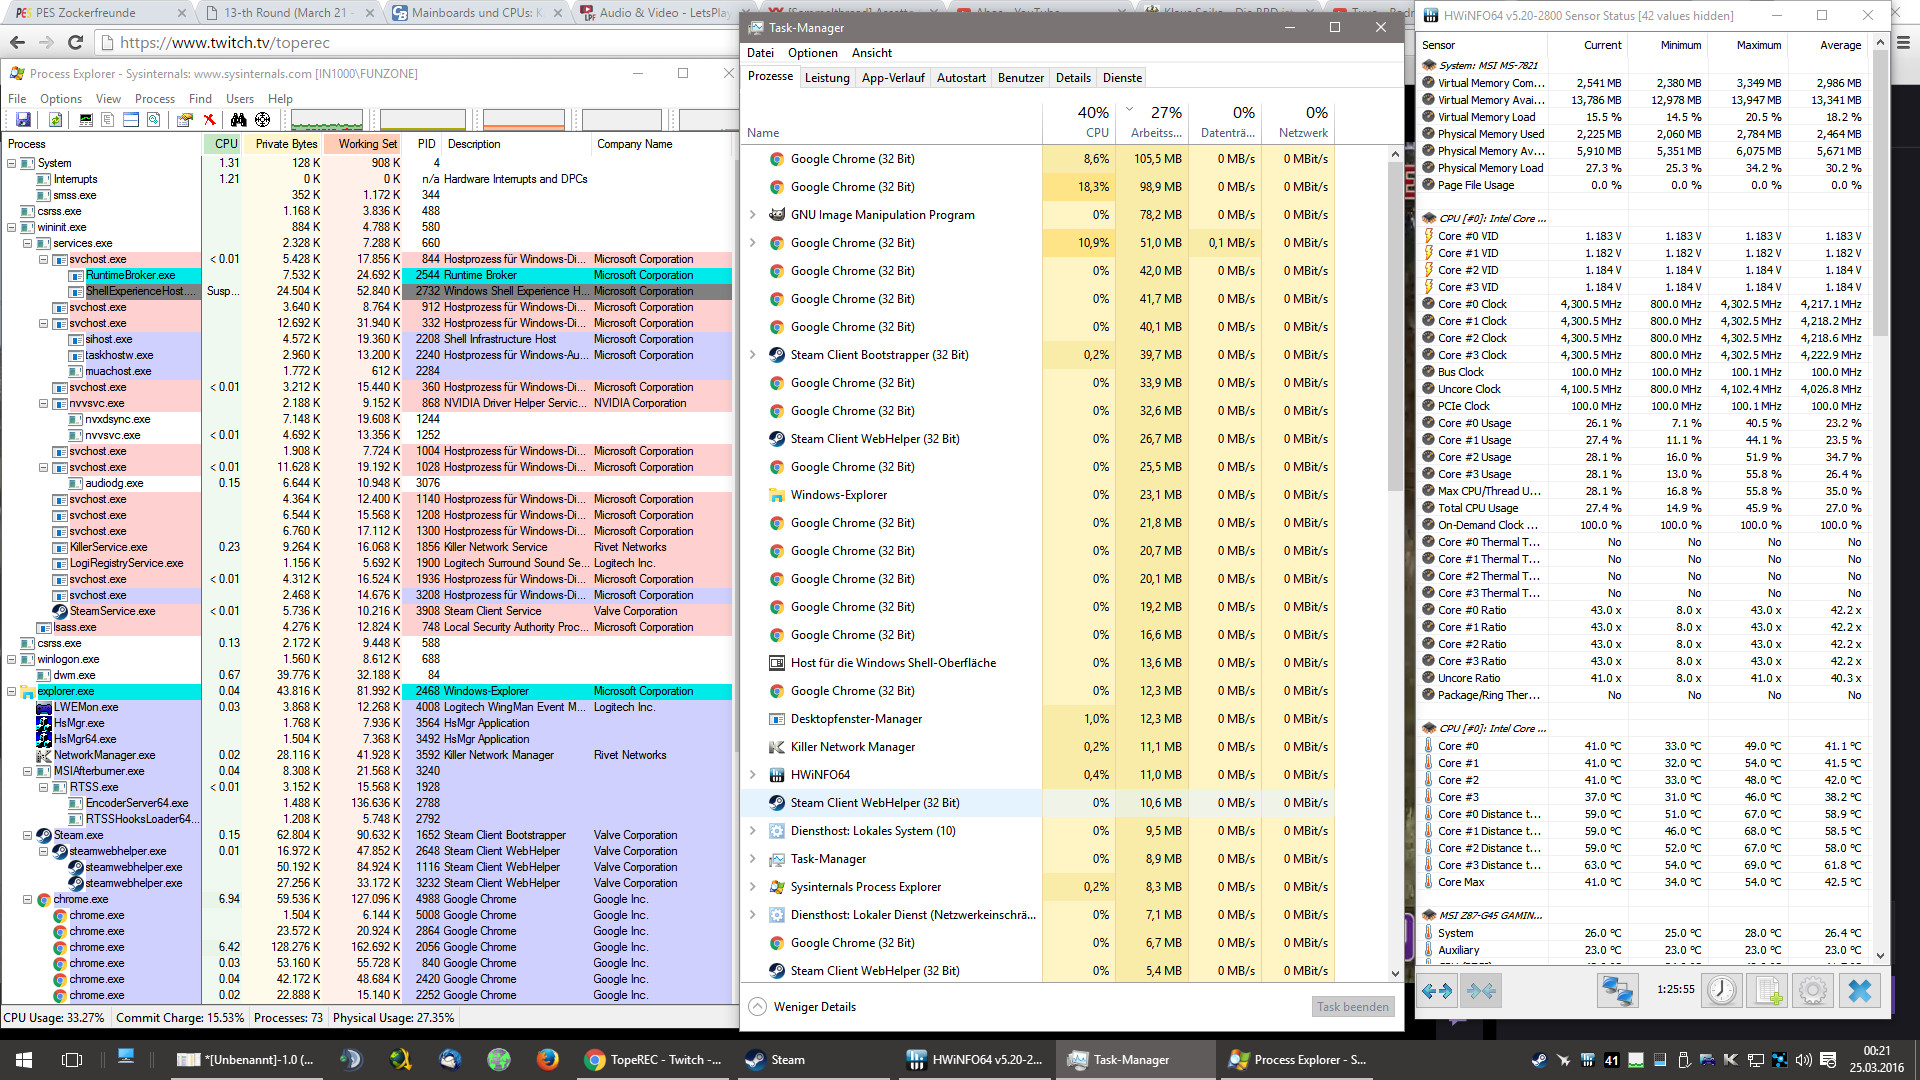Image resolution: width=1920 pixels, height=1080 pixels.
Task: Click the Save icon in Process Explorer toolbar
Action: [23, 120]
